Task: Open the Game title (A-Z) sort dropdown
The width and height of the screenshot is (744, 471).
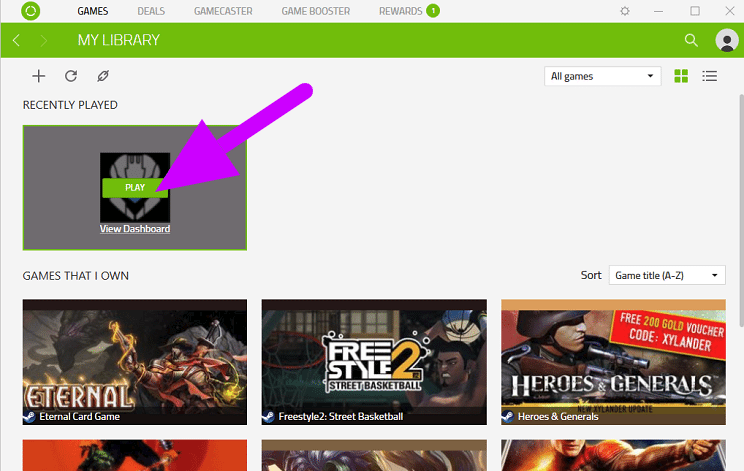Action: pos(667,276)
